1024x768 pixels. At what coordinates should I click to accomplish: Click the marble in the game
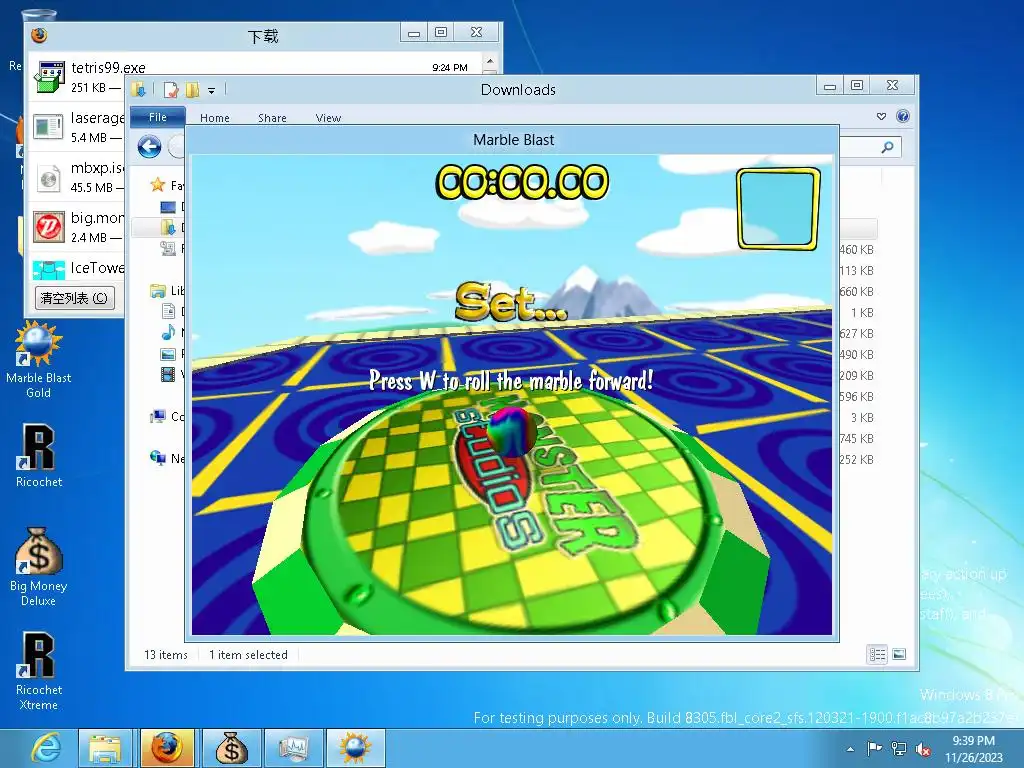coord(514,432)
